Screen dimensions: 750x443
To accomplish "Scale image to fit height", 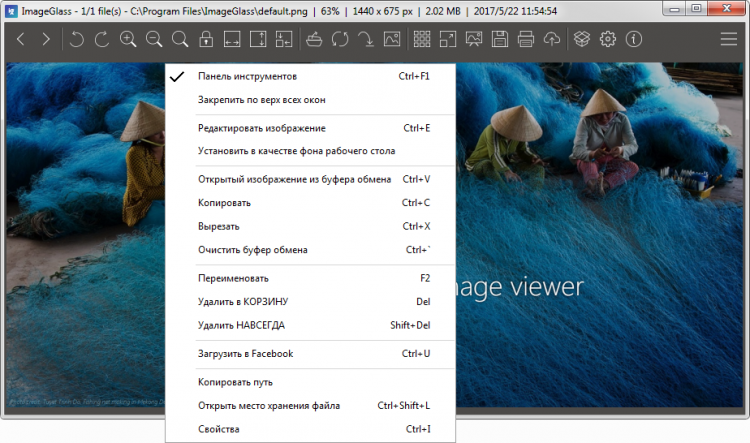I will [258, 39].
